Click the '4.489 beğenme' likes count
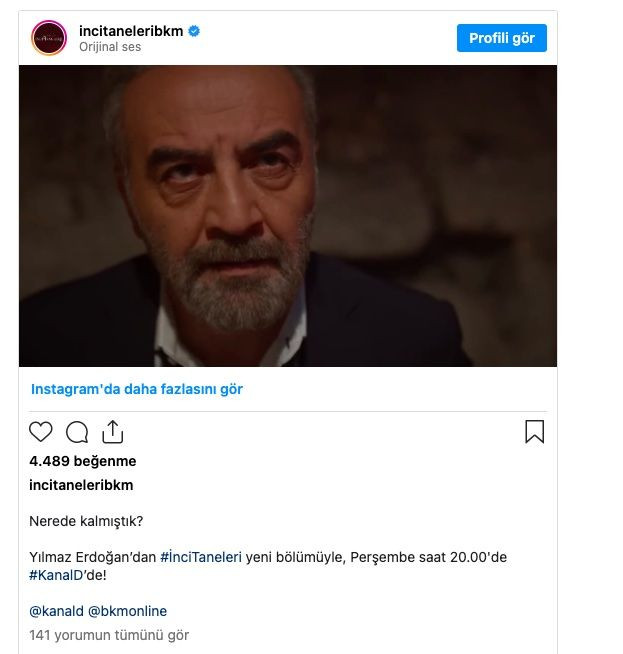The height and width of the screenshot is (654, 623). (x=83, y=461)
